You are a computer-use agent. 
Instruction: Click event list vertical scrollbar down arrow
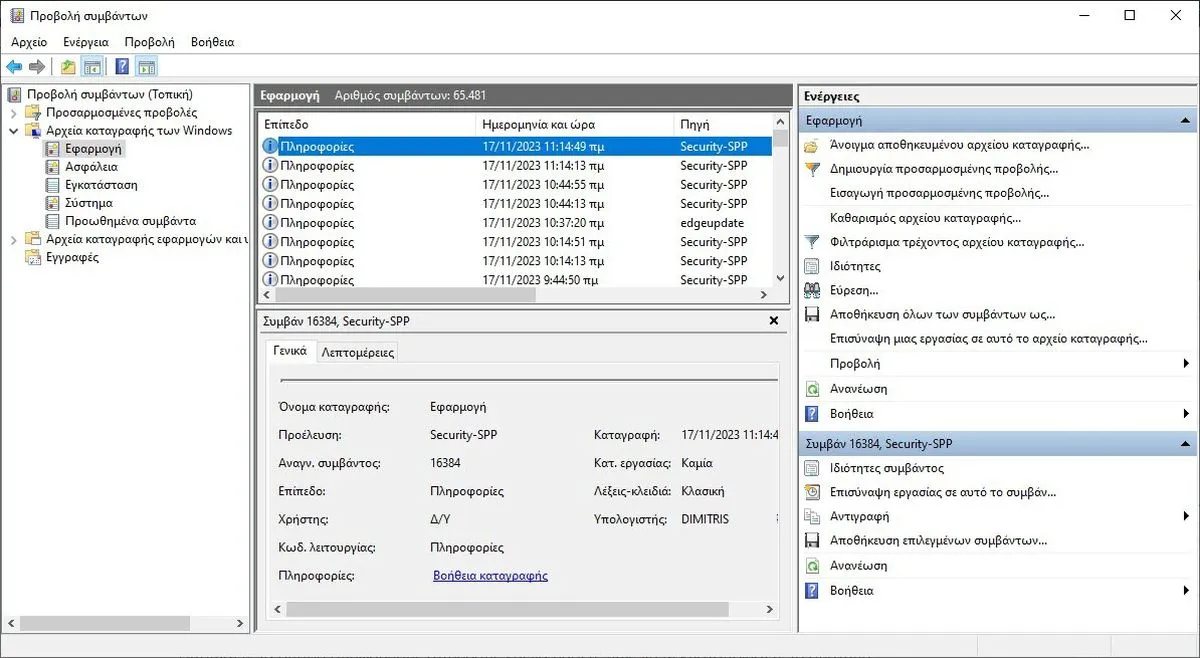(781, 279)
